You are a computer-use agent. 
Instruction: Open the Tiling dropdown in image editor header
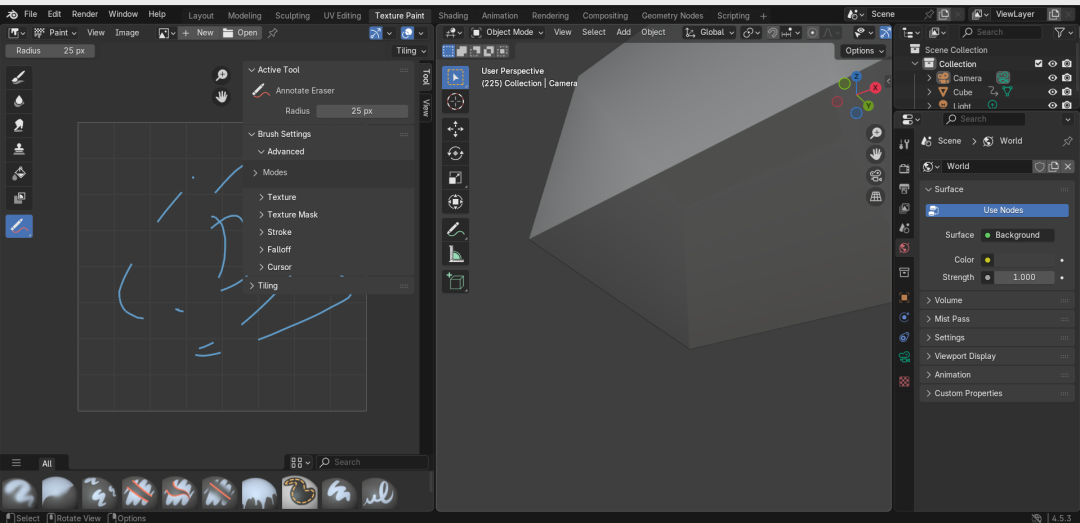(x=410, y=50)
